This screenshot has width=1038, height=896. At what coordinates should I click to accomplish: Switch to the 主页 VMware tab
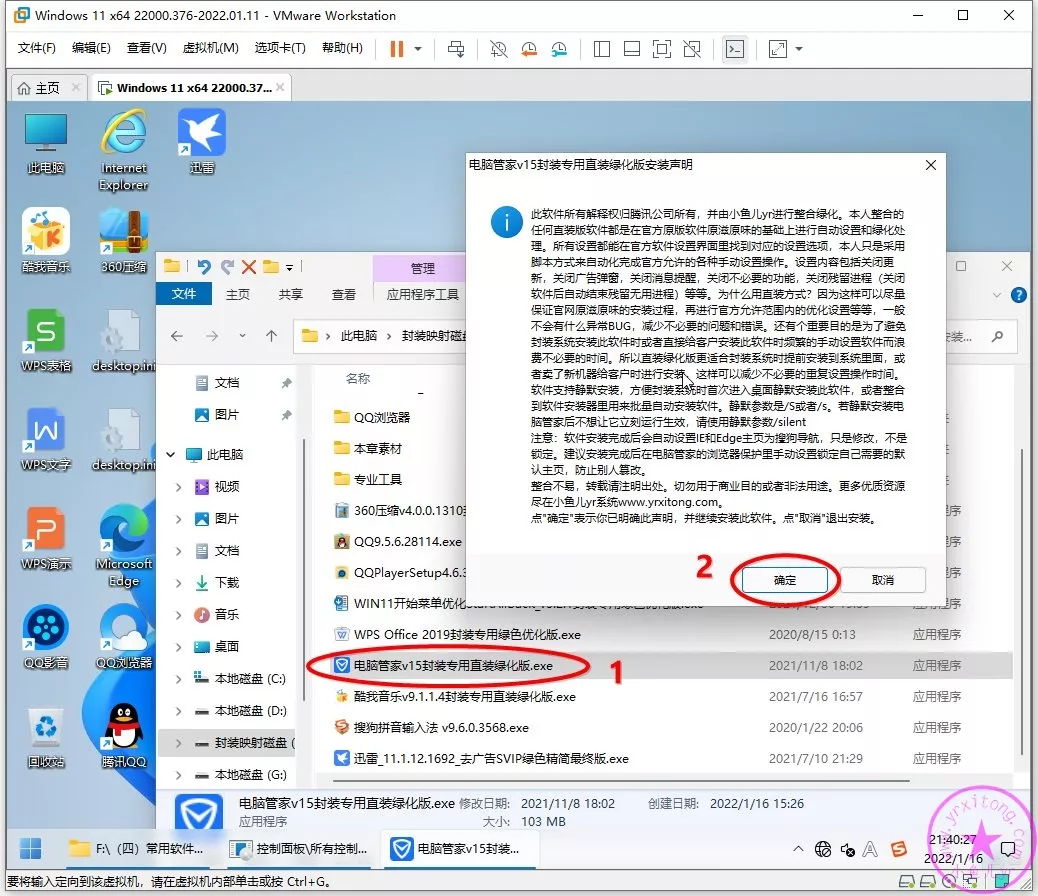click(x=39, y=88)
